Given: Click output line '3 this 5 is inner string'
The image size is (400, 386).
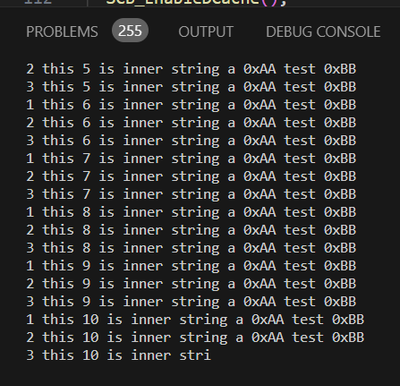Looking at the screenshot, I should (191, 87).
